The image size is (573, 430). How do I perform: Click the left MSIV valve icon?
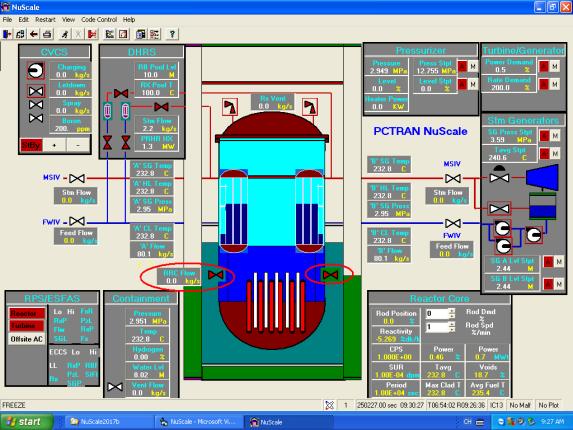[77, 178]
